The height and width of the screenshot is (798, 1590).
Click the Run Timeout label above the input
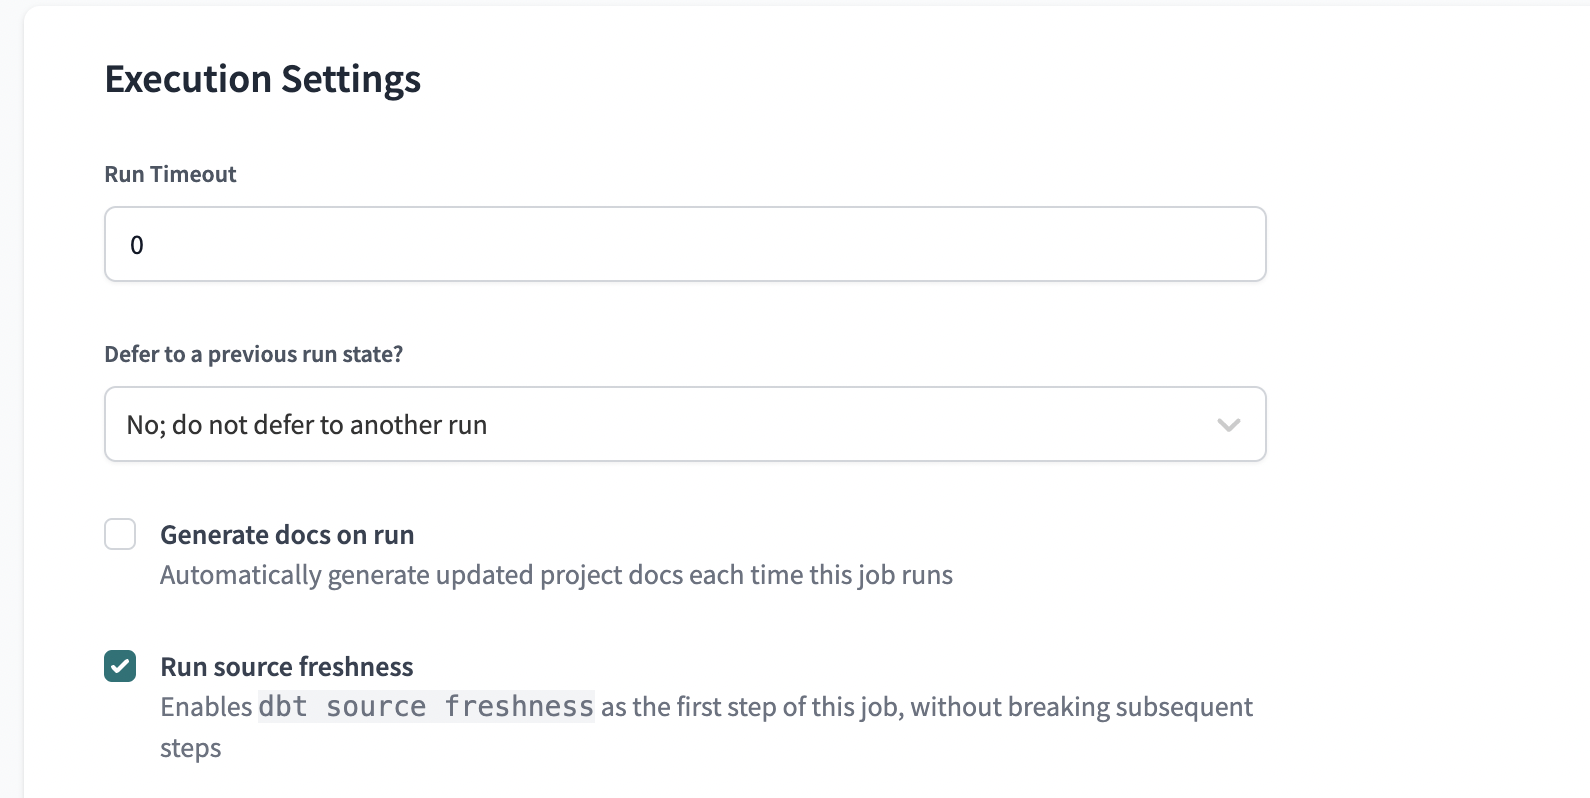point(170,173)
